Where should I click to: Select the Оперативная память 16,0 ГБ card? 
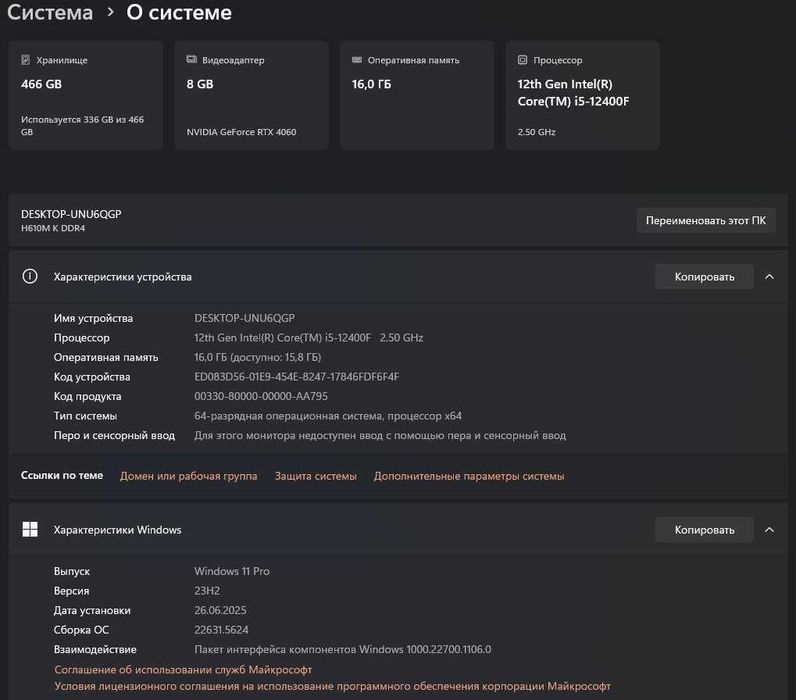(x=417, y=96)
